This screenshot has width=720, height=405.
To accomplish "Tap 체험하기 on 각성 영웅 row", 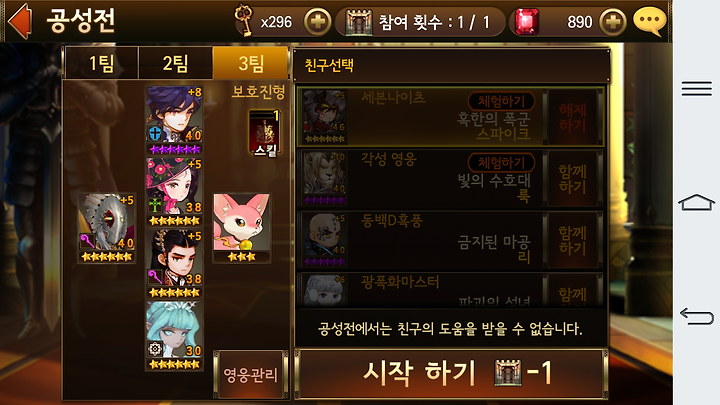I will pyautogui.click(x=501, y=162).
